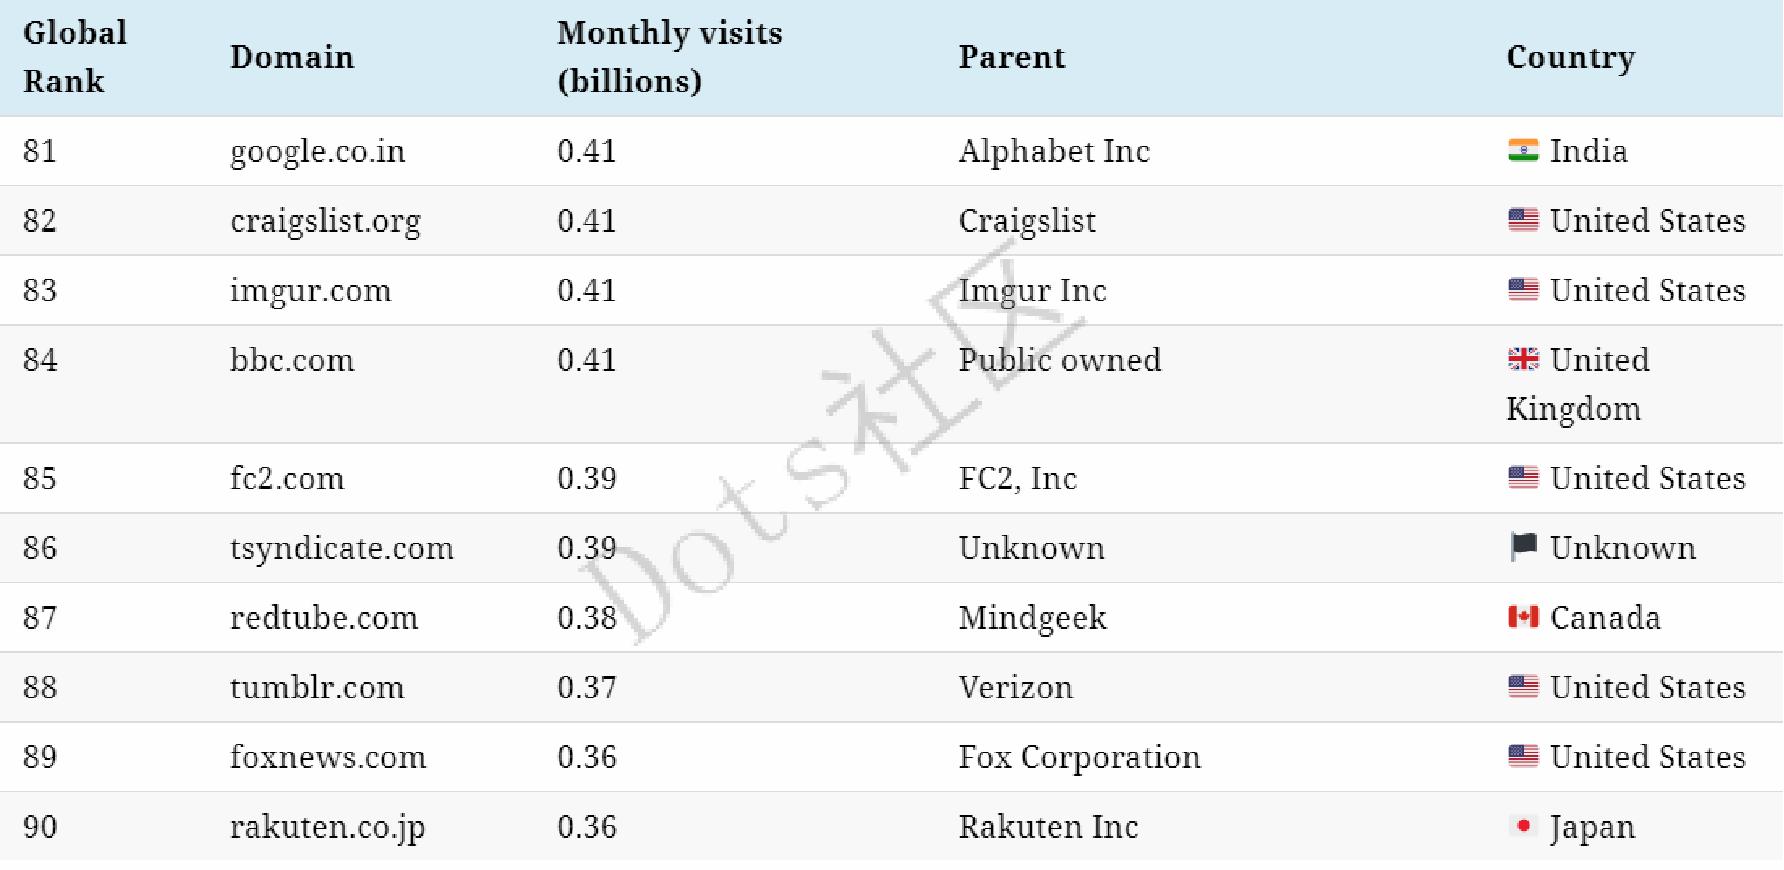The width and height of the screenshot is (1784, 870).
Task: Click the Monthly visits (billions) header
Action: [669, 57]
